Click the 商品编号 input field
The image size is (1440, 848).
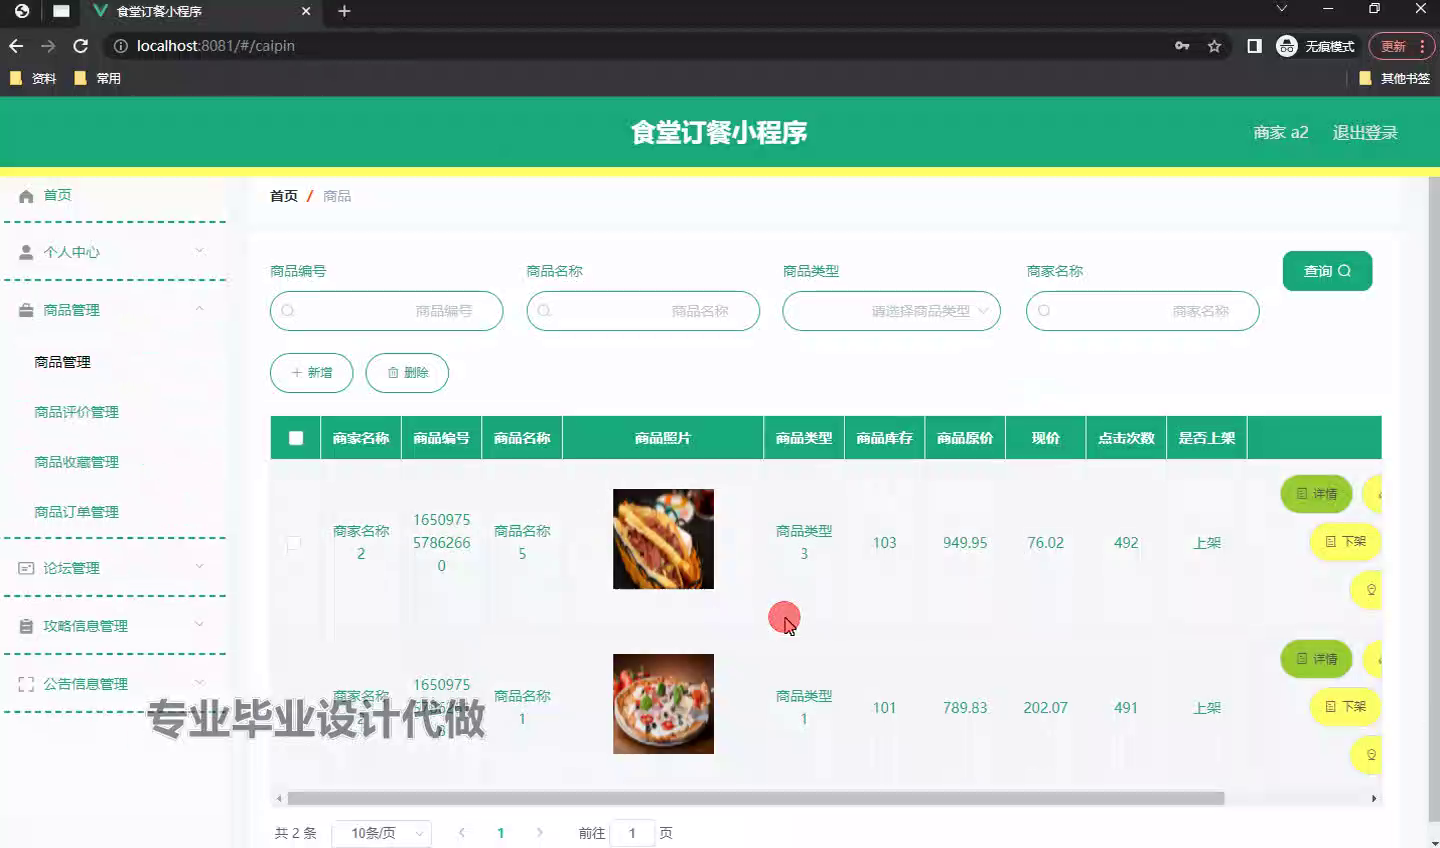point(386,311)
